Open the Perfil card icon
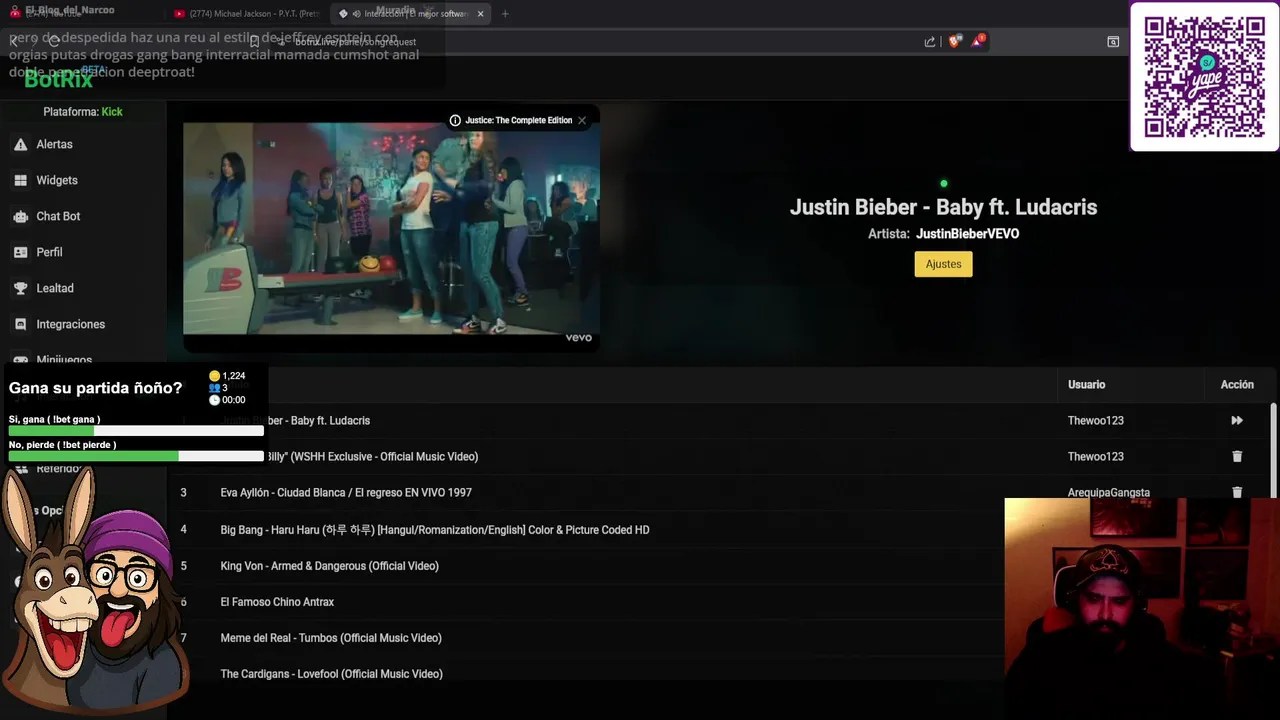 (20, 253)
